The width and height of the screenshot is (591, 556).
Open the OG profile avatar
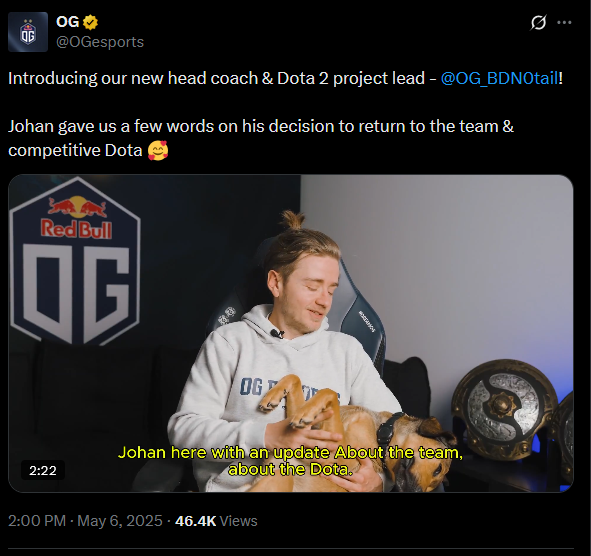[x=28, y=32]
